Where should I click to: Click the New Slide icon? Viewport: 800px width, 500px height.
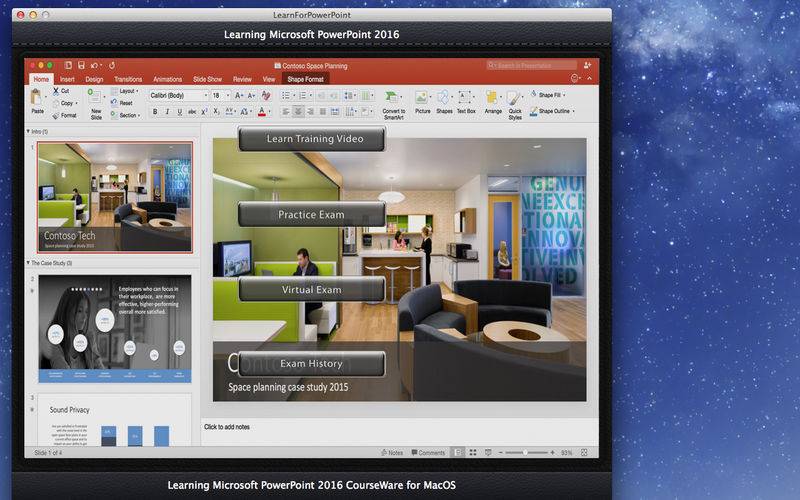94,97
